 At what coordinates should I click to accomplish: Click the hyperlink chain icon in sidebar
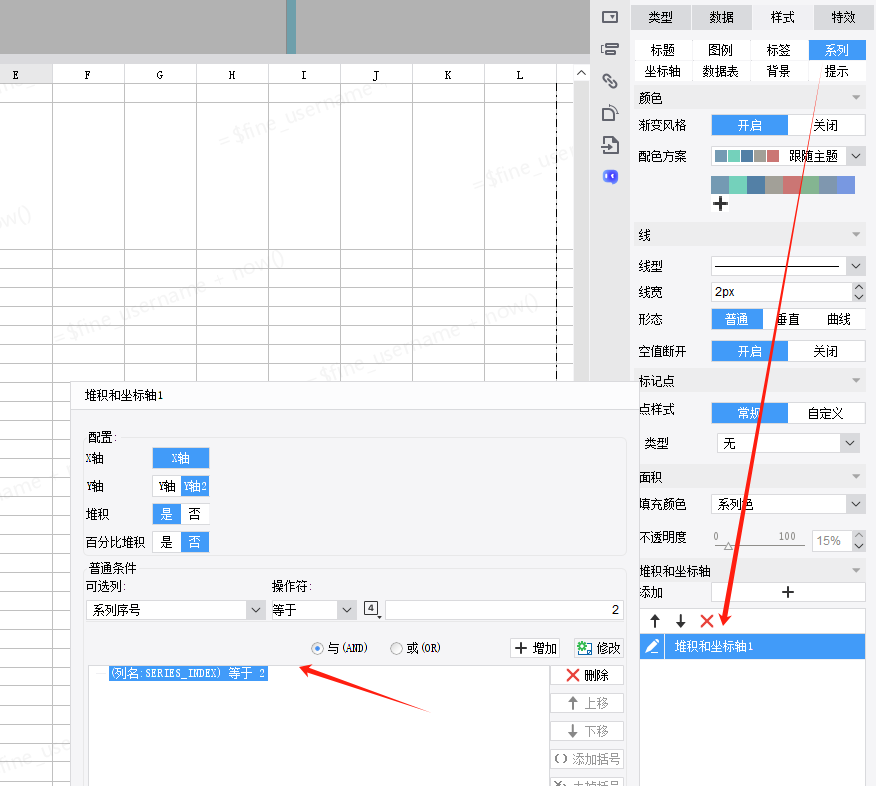click(x=610, y=81)
